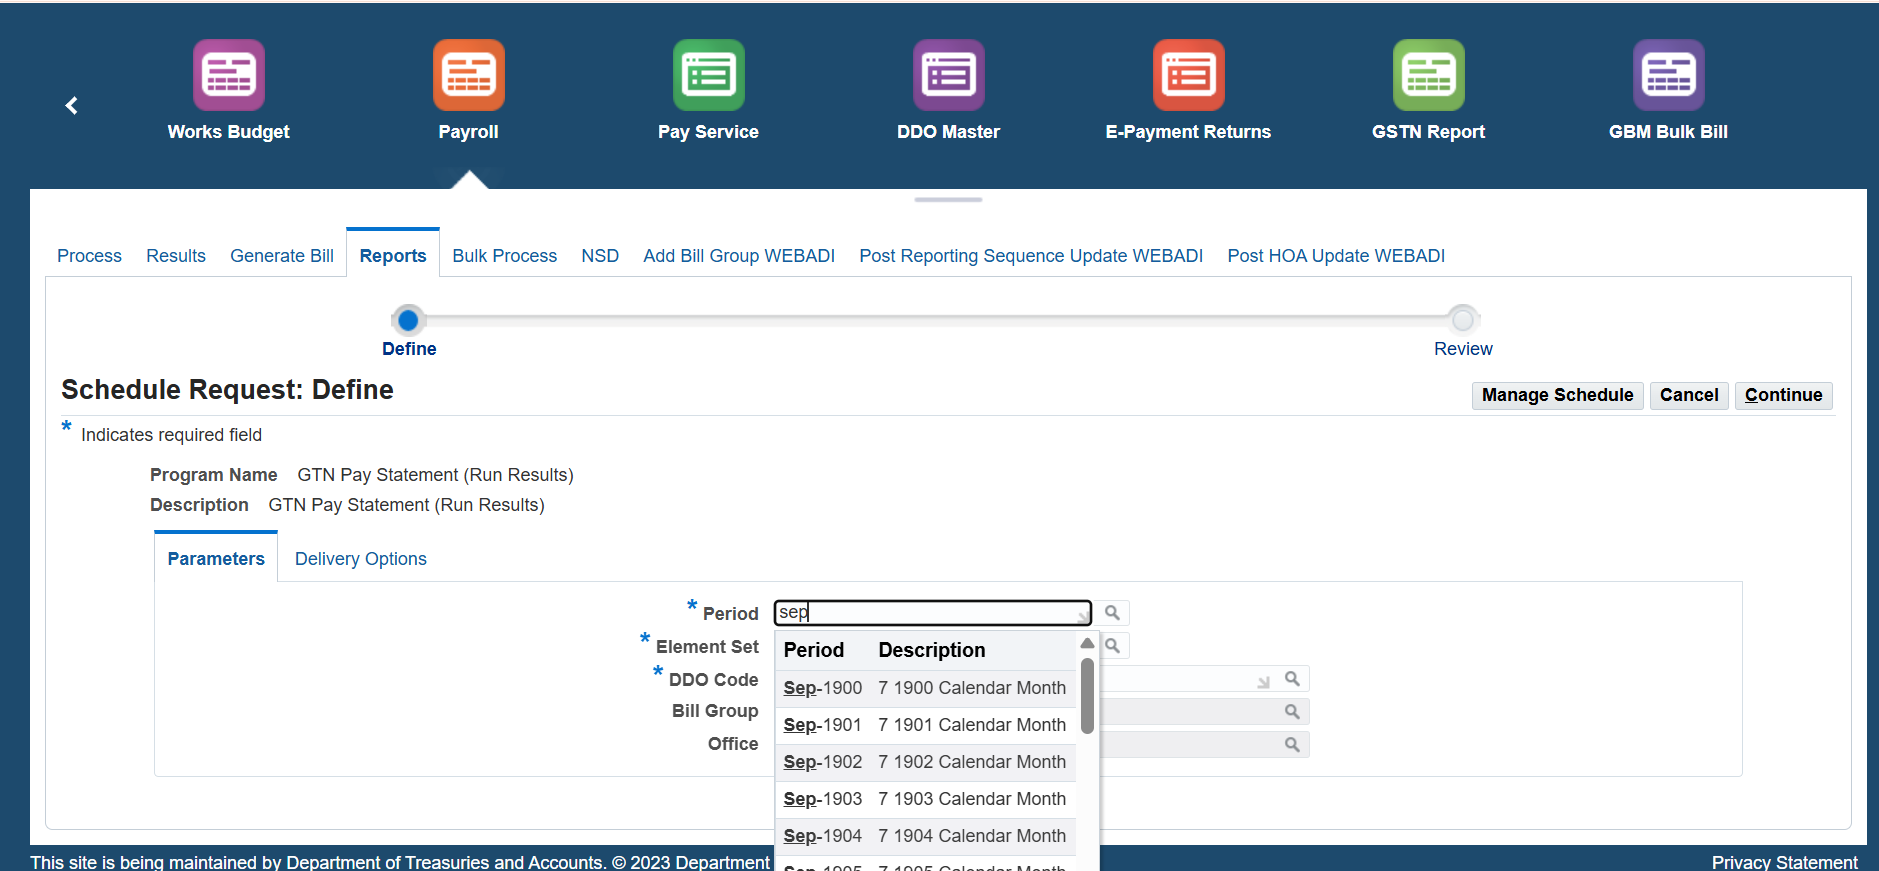This screenshot has width=1879, height=871.
Task: Click the Cancel button
Action: coord(1689,395)
